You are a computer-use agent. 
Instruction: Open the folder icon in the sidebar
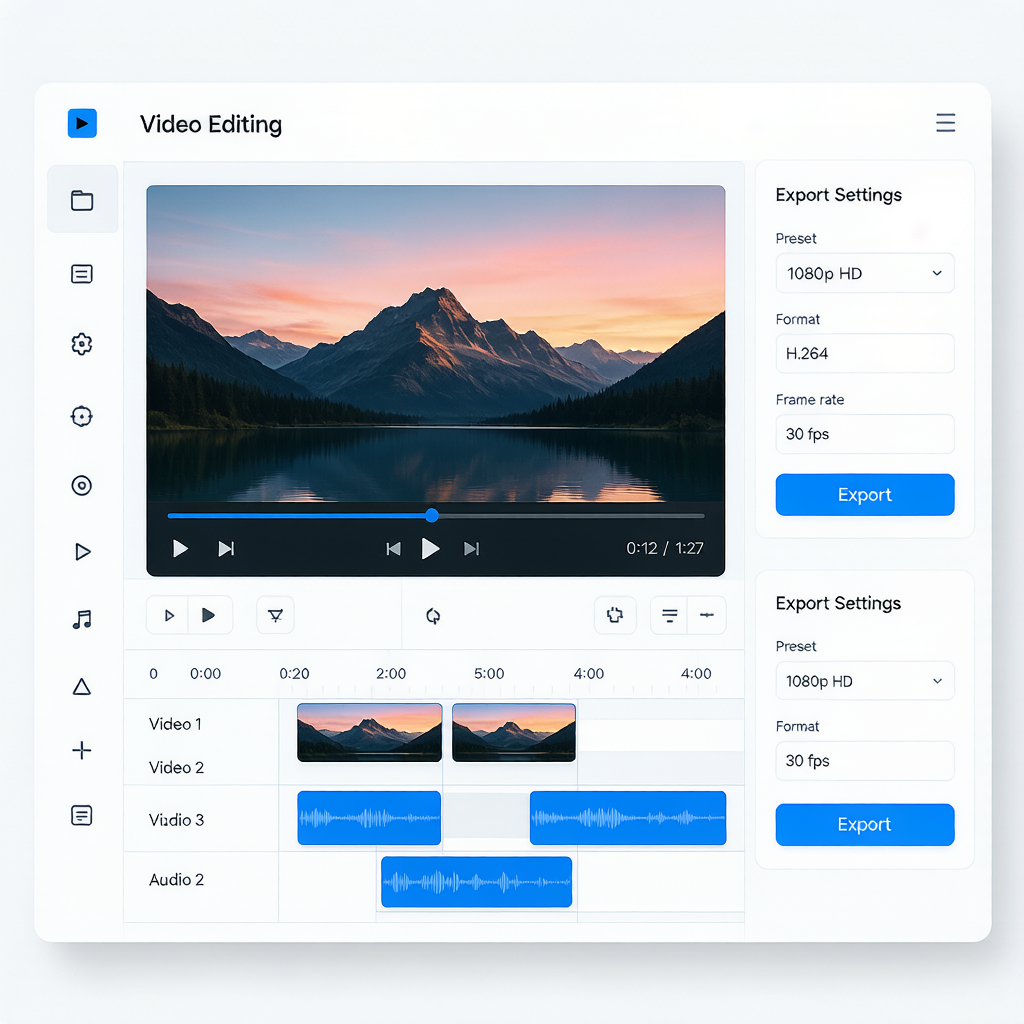point(82,200)
